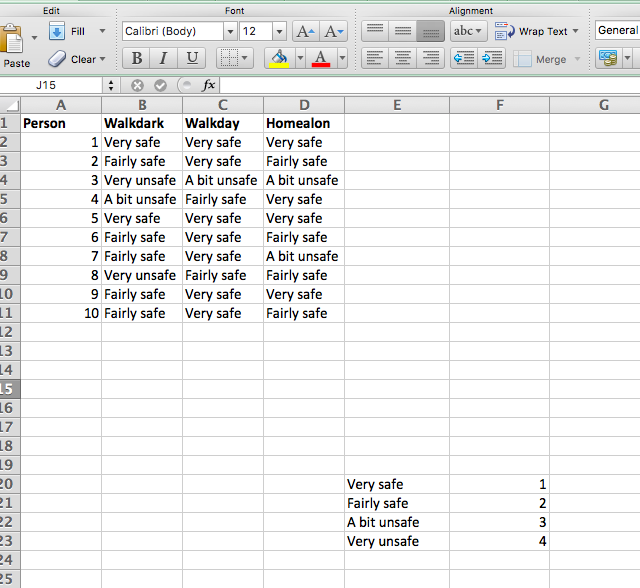Click the Fill down icon
640x588 pixels.
click(x=57, y=31)
